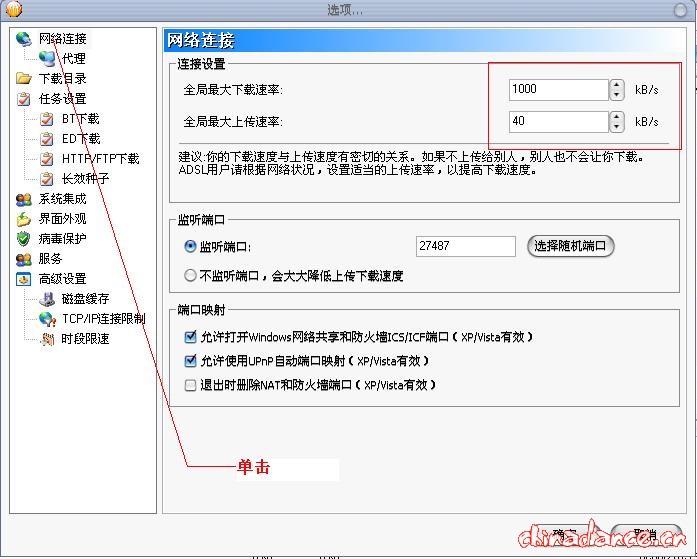
Task: Click the 监听端口 number input field
Action: tap(465, 246)
